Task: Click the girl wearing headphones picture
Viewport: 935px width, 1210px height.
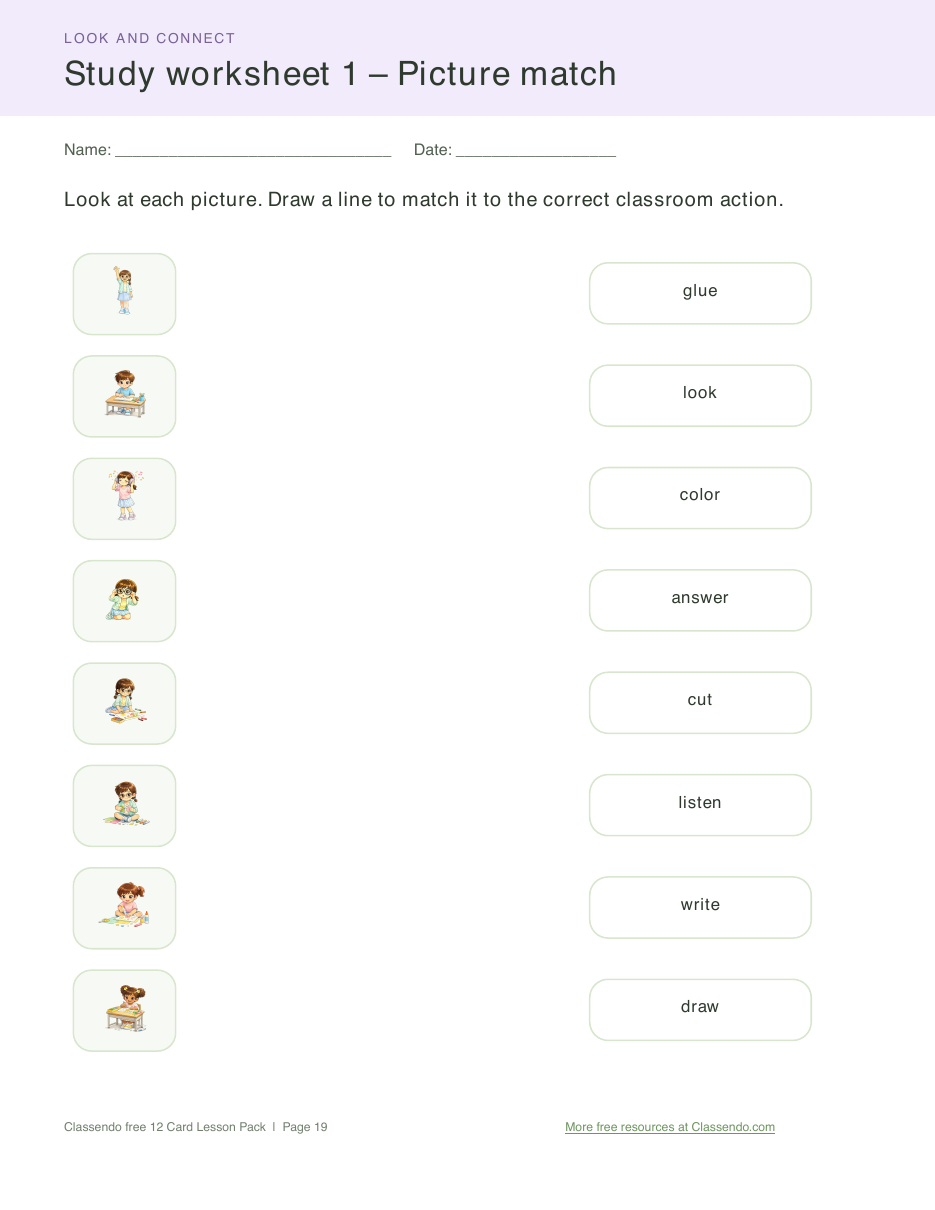Action: pyautogui.click(x=124, y=499)
